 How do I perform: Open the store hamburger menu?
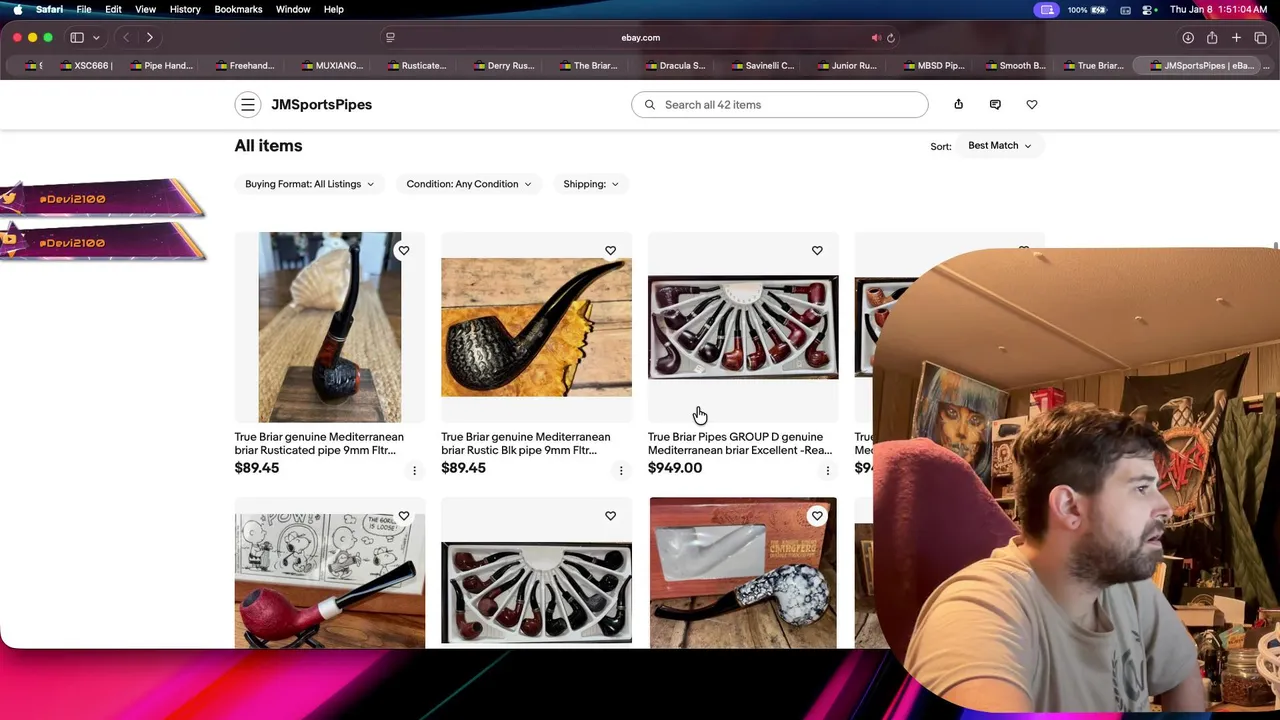[247, 105]
